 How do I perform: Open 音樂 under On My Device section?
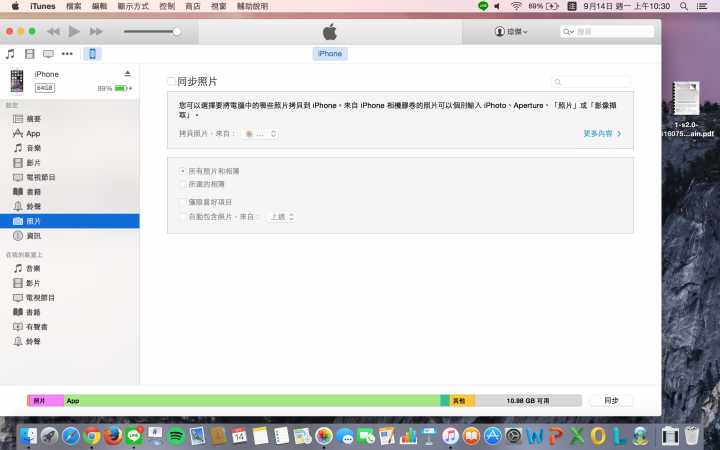70,268
